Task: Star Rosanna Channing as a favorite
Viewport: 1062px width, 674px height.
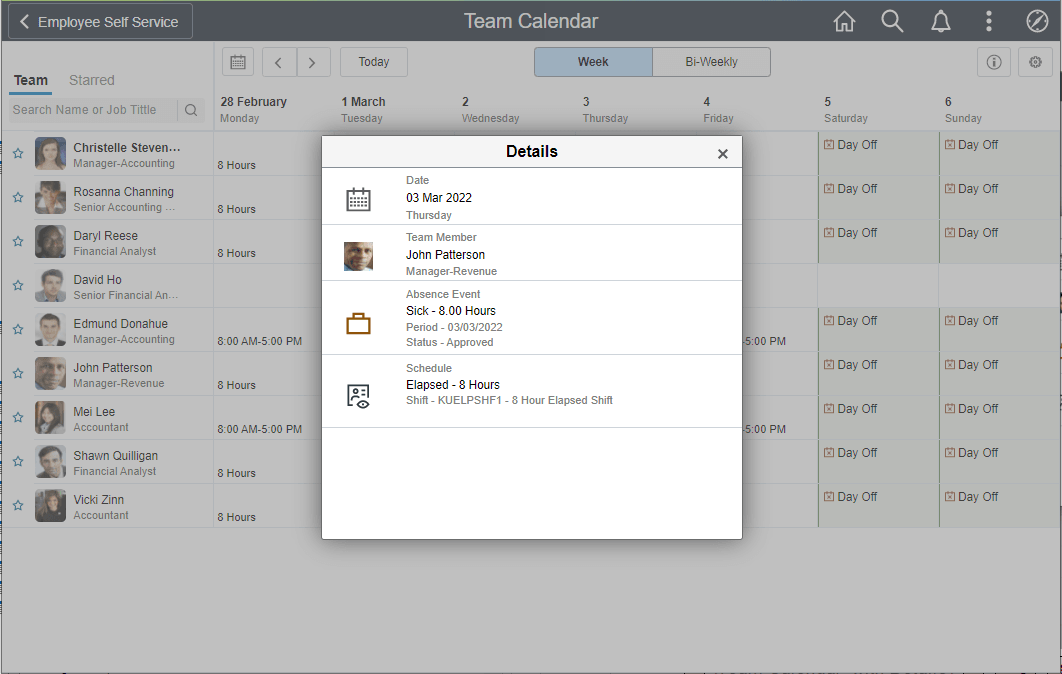Action: click(x=18, y=197)
